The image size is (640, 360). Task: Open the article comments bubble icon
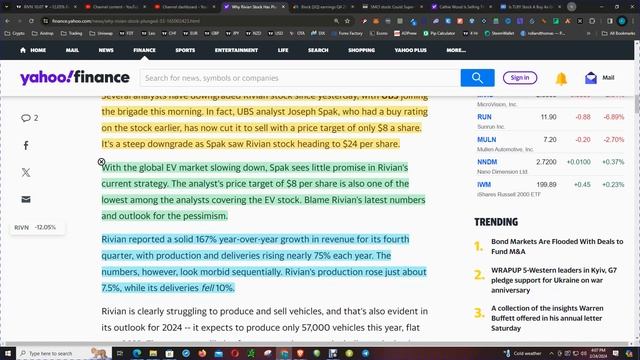(x=26, y=118)
